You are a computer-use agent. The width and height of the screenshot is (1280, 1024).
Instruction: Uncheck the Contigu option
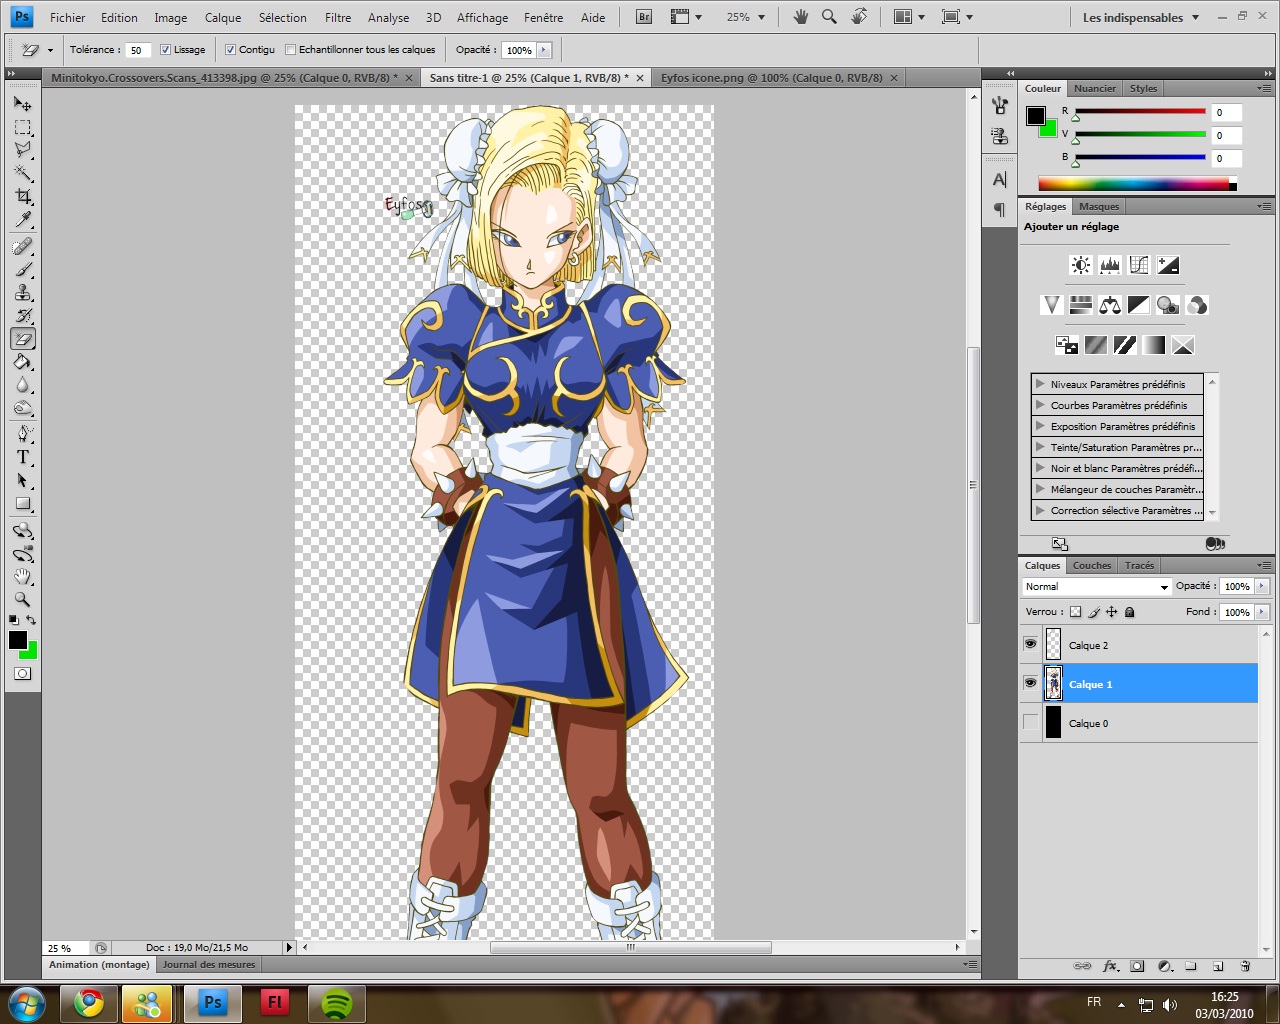pyautogui.click(x=231, y=49)
